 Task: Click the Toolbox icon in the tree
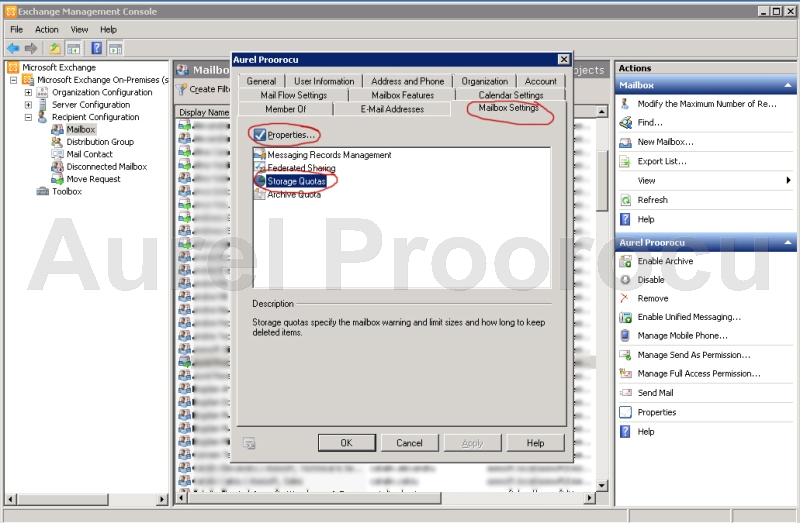pos(42,191)
